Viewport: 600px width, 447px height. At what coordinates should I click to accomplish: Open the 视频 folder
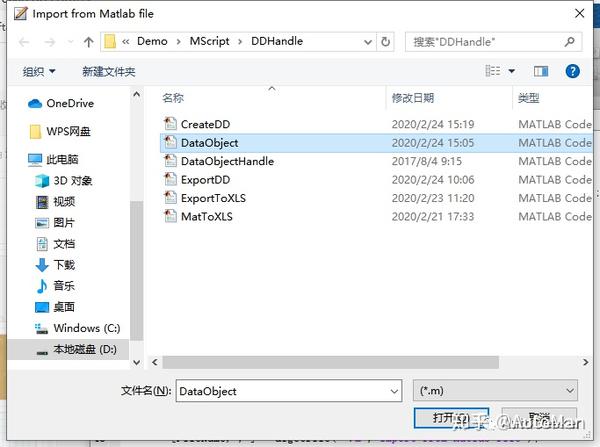(x=55, y=202)
